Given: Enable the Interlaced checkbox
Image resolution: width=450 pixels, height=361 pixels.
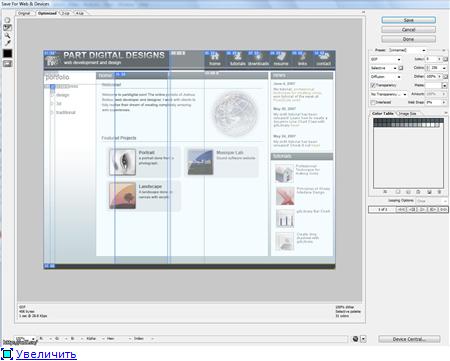Looking at the screenshot, I should click(x=373, y=102).
